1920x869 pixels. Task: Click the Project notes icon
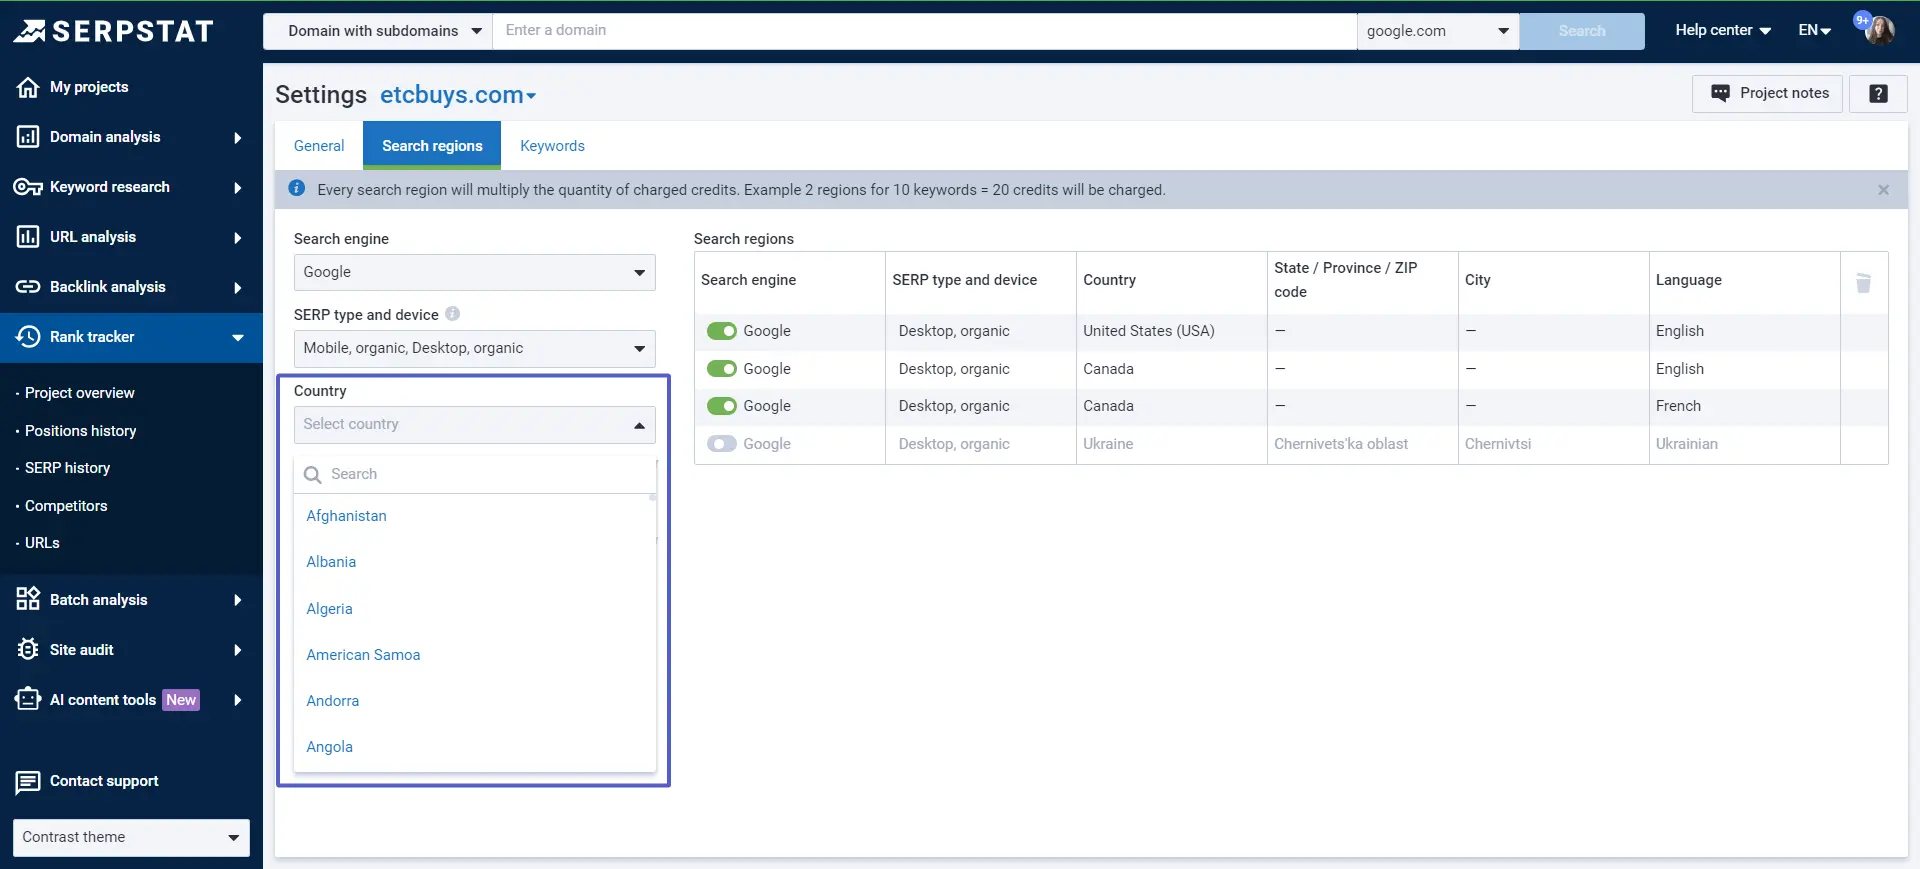1720,93
